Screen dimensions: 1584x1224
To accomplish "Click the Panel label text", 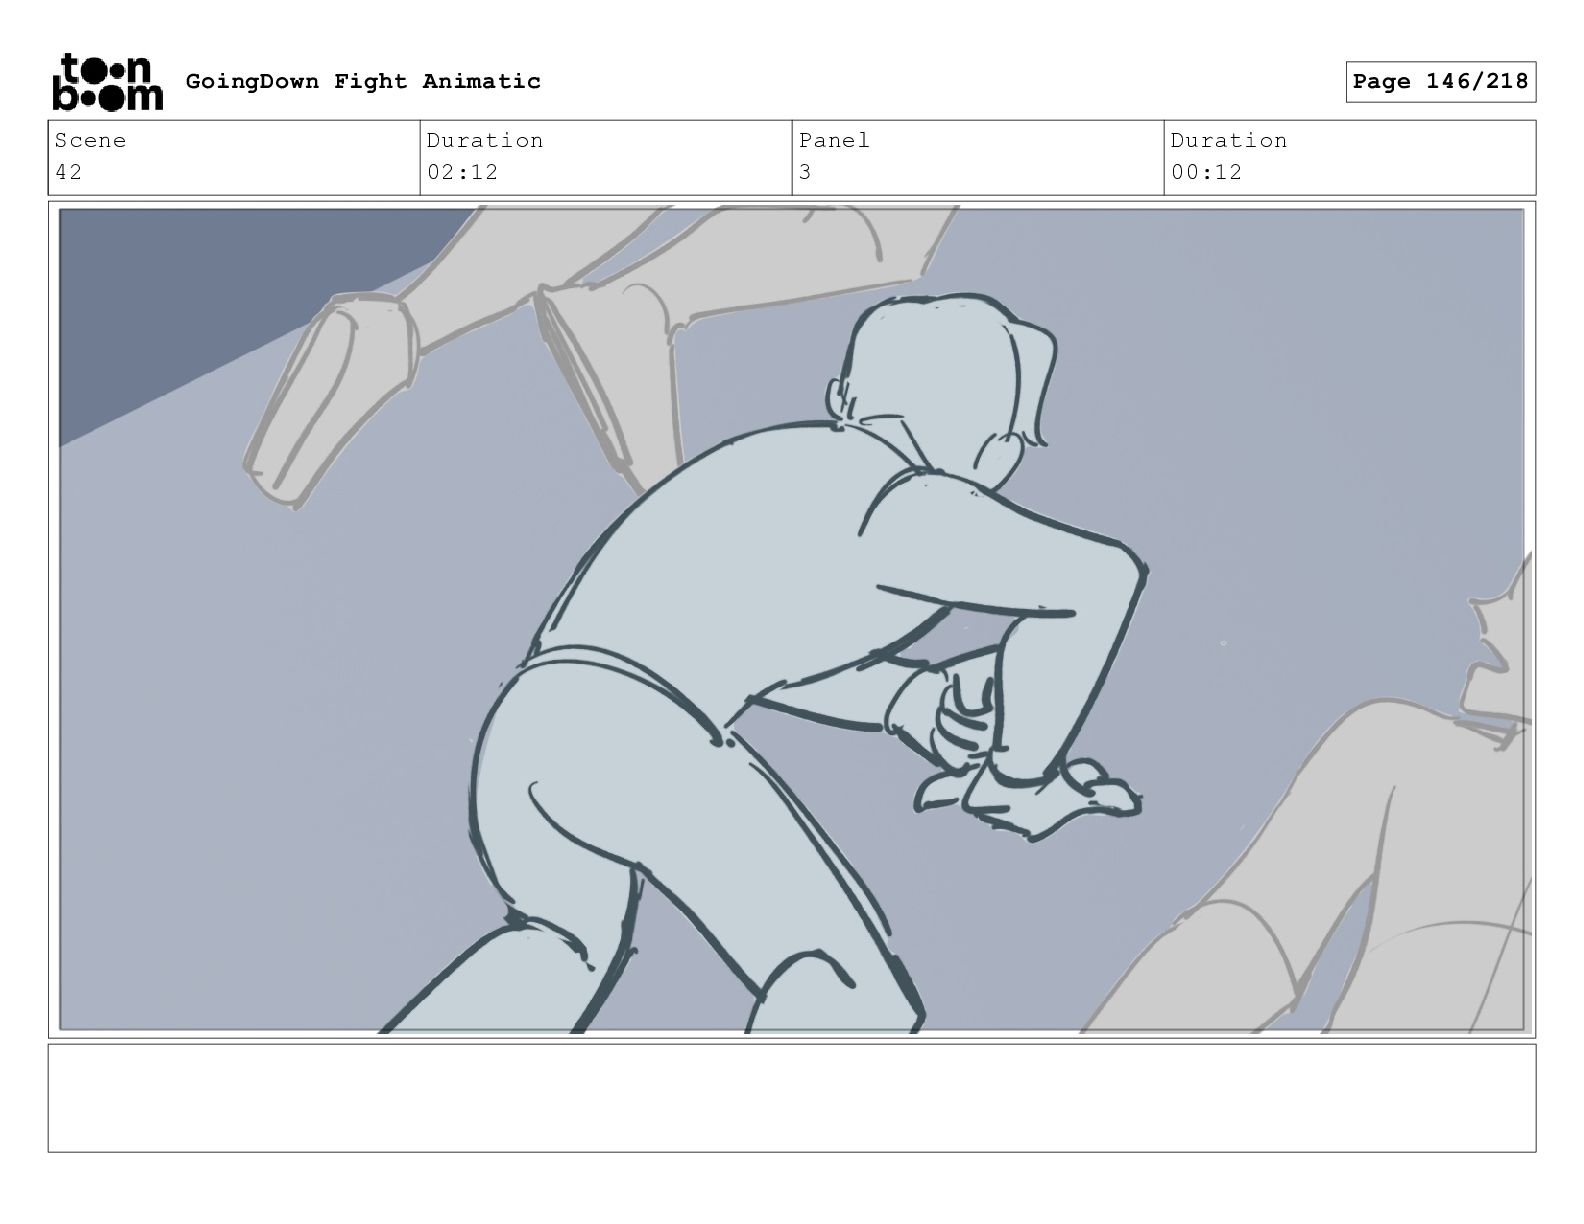I will point(834,140).
